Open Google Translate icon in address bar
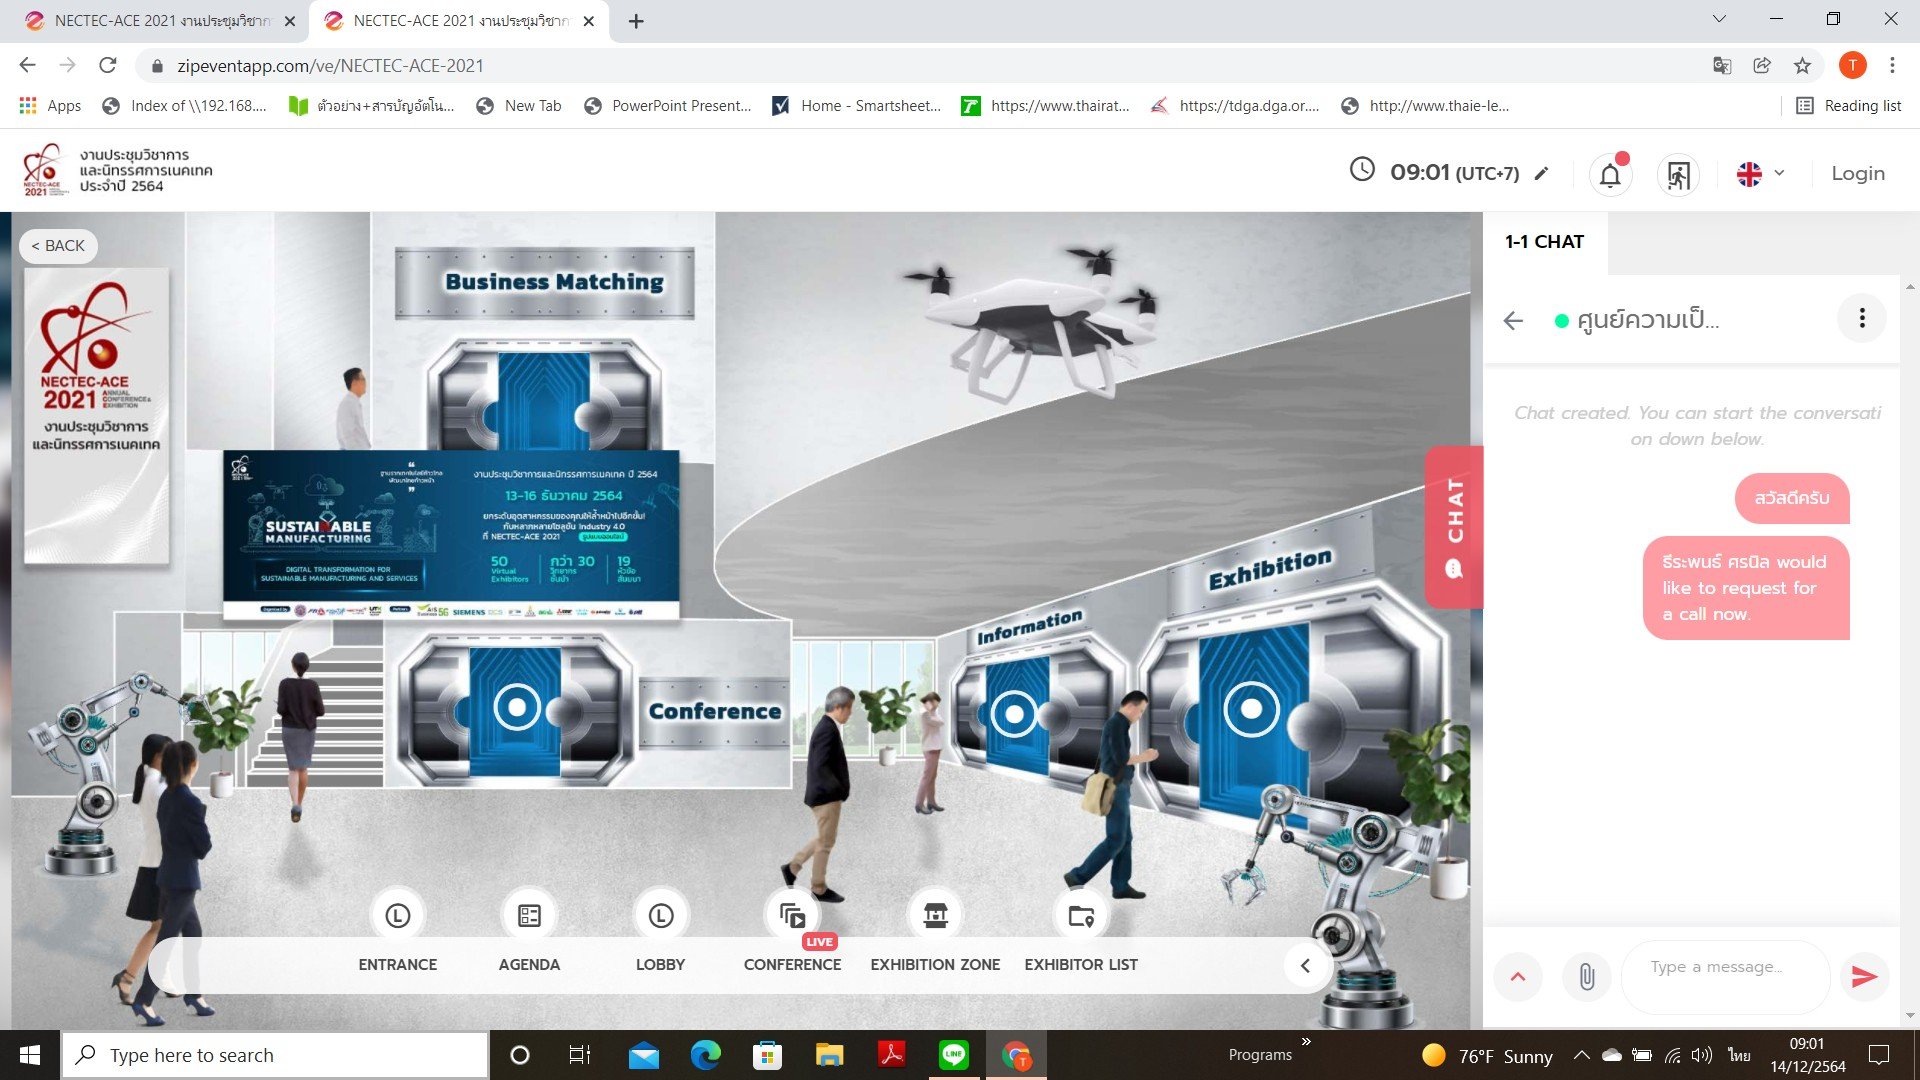Screen dimensions: 1920x1080 click(1722, 65)
